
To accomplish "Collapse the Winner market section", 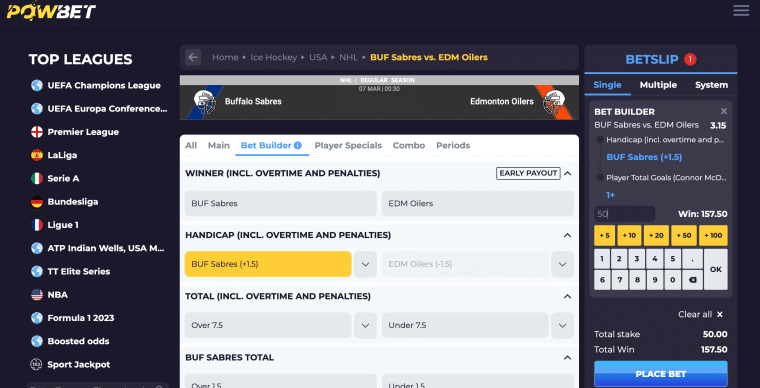I will (568, 173).
